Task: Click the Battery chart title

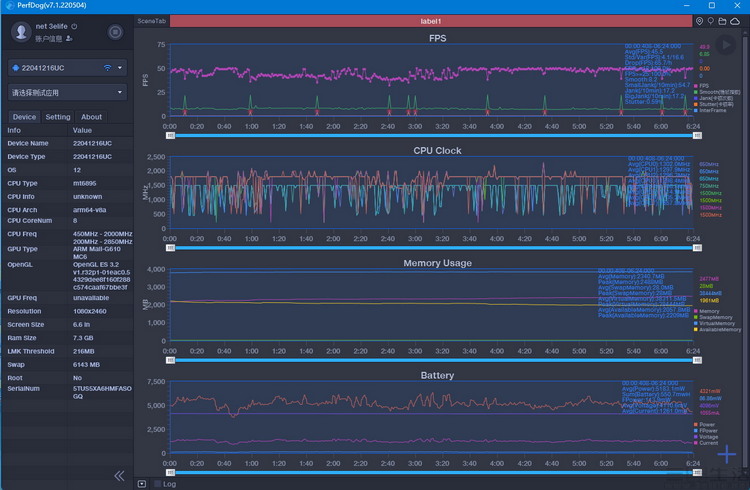Action: pyautogui.click(x=437, y=376)
